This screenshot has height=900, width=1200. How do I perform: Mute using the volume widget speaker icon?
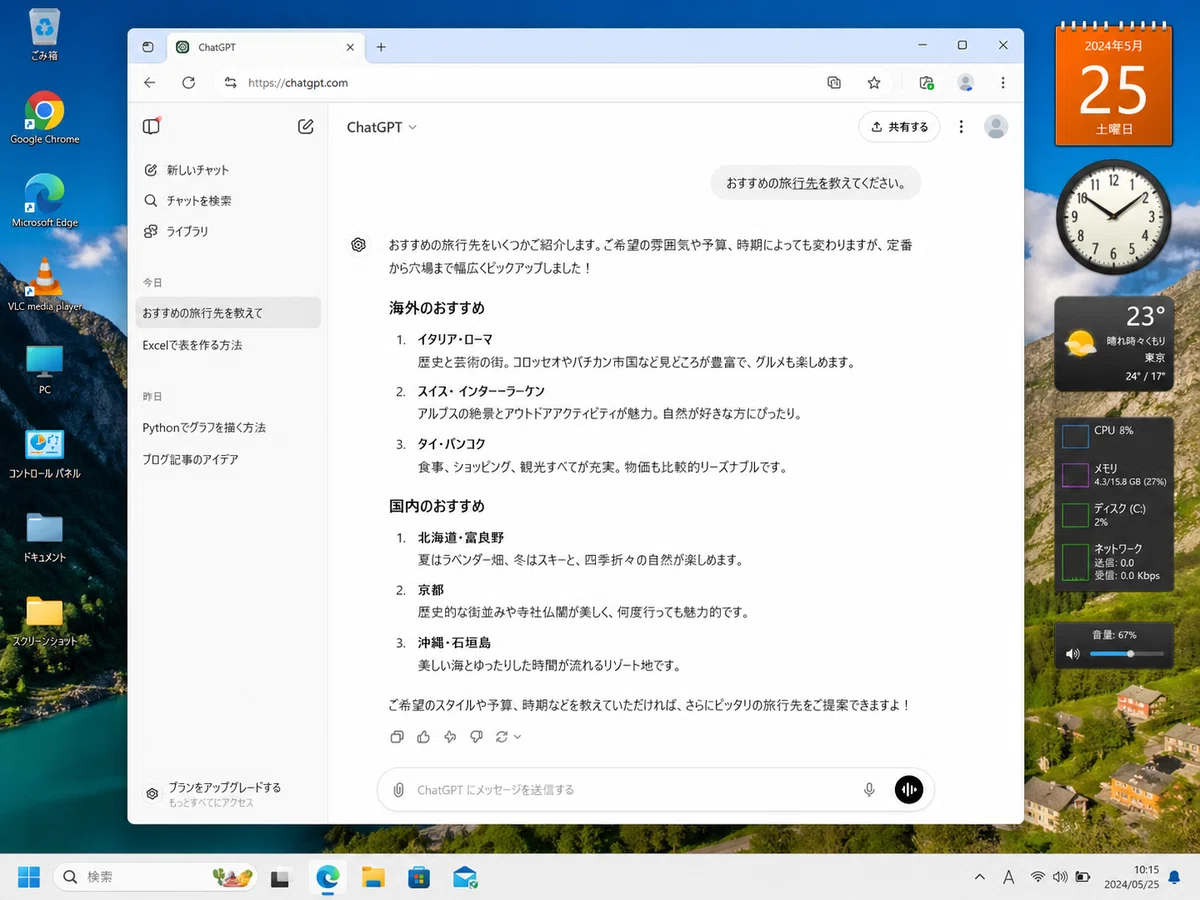click(1073, 654)
